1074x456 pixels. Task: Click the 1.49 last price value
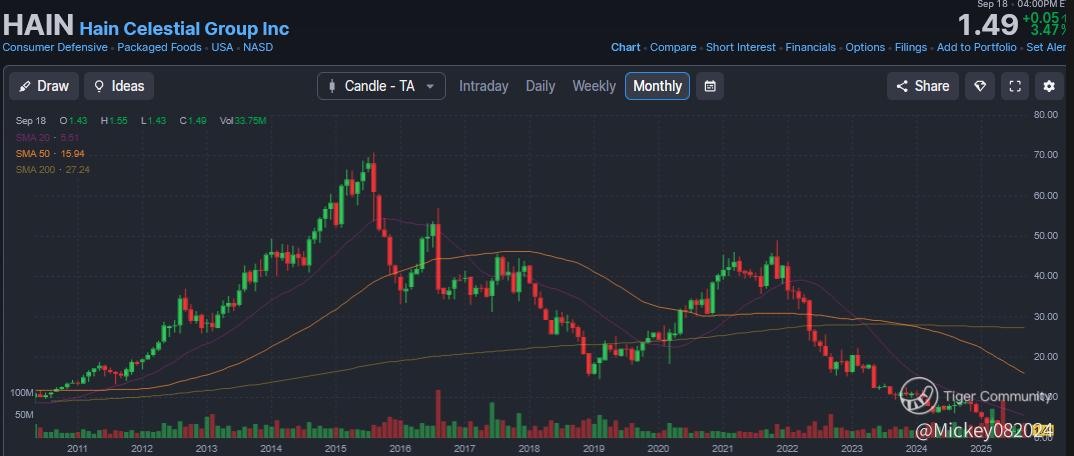point(987,26)
